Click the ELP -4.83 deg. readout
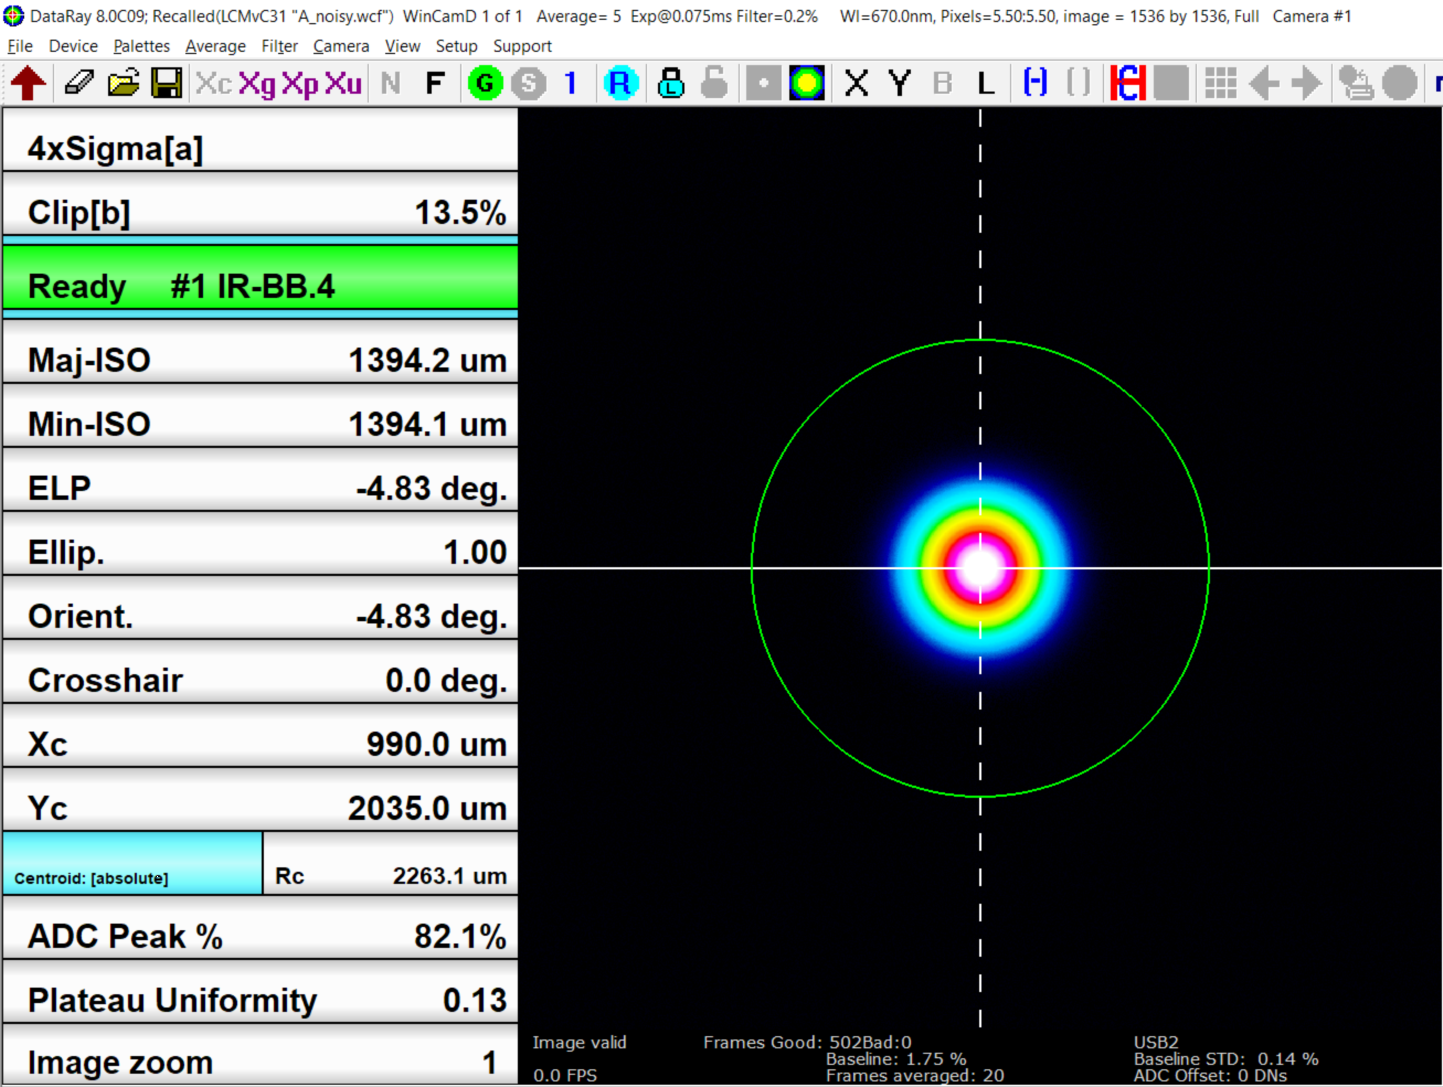This screenshot has height=1087, width=1443. click(260, 480)
